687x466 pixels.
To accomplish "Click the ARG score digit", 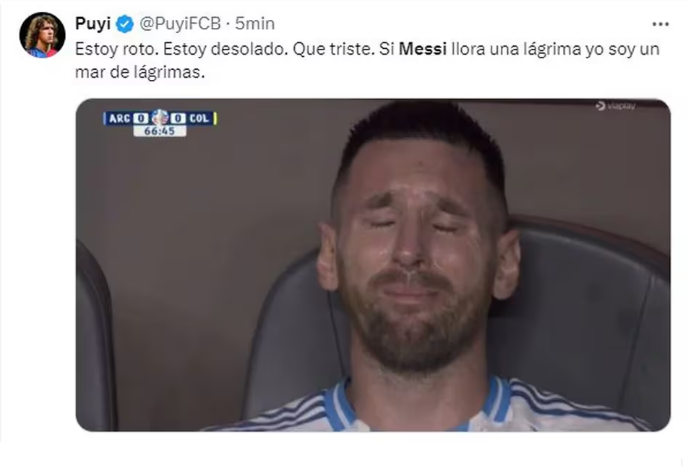I will 141,119.
